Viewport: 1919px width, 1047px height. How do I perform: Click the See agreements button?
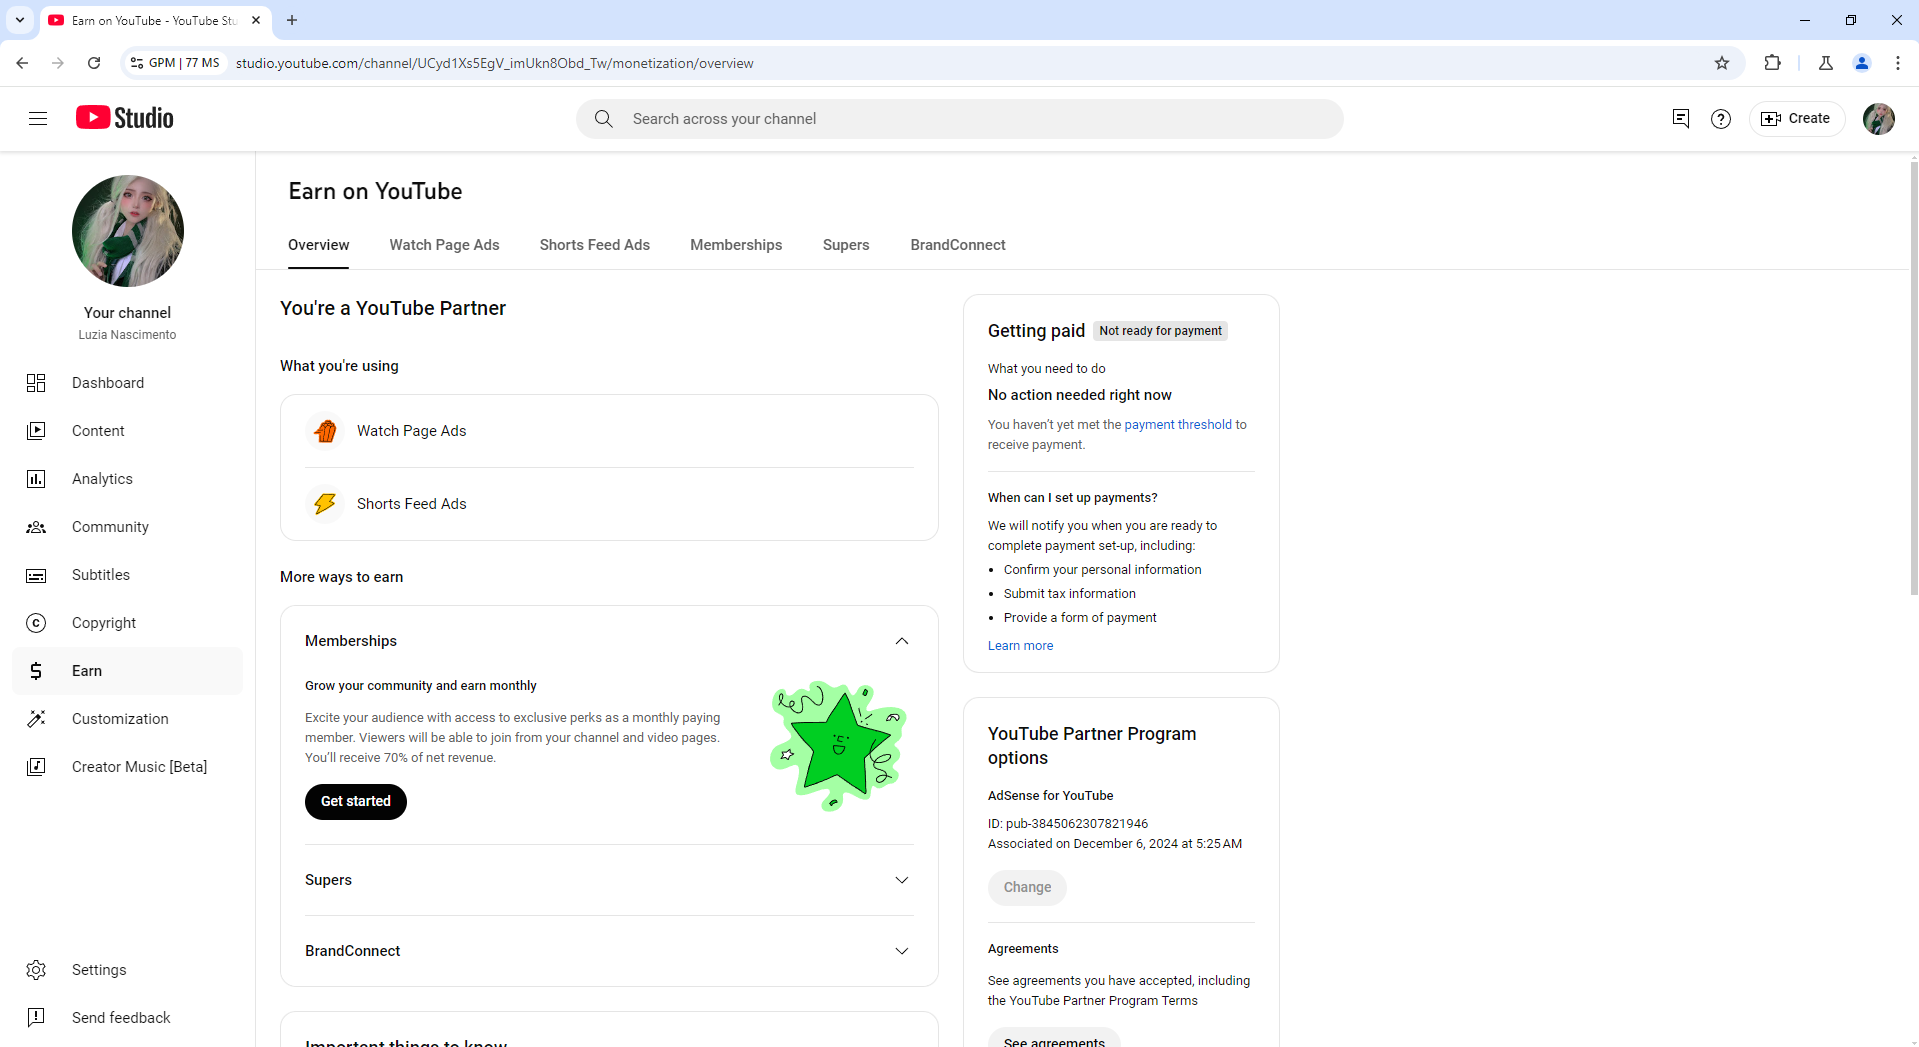tap(1054, 1038)
